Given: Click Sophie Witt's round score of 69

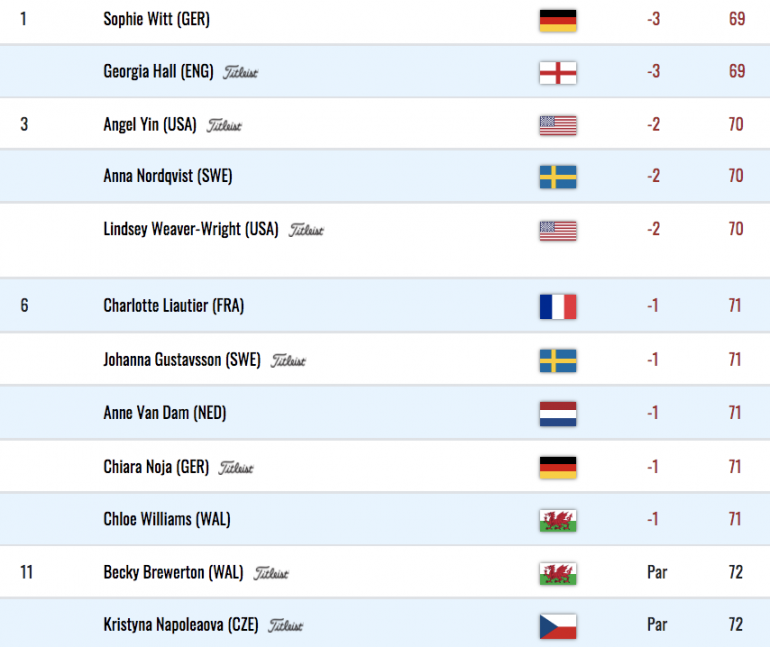Looking at the screenshot, I should coord(737,19).
